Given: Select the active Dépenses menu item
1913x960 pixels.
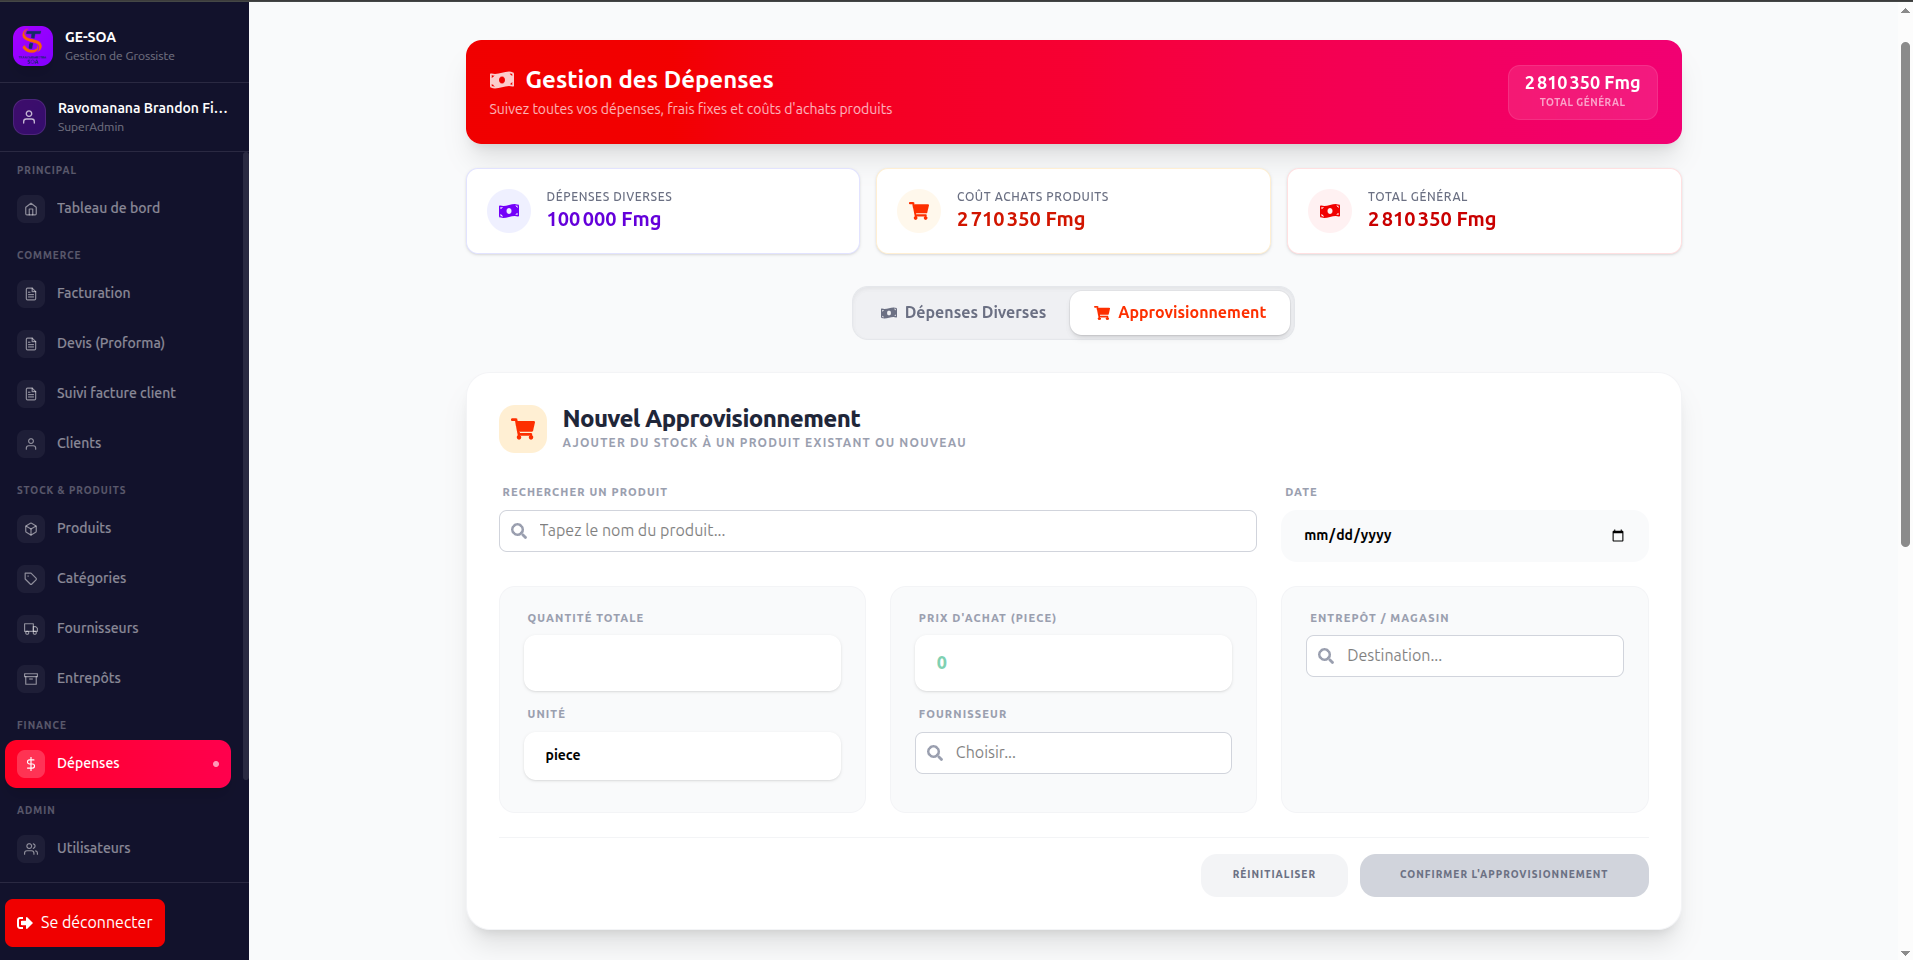Looking at the screenshot, I should point(118,764).
